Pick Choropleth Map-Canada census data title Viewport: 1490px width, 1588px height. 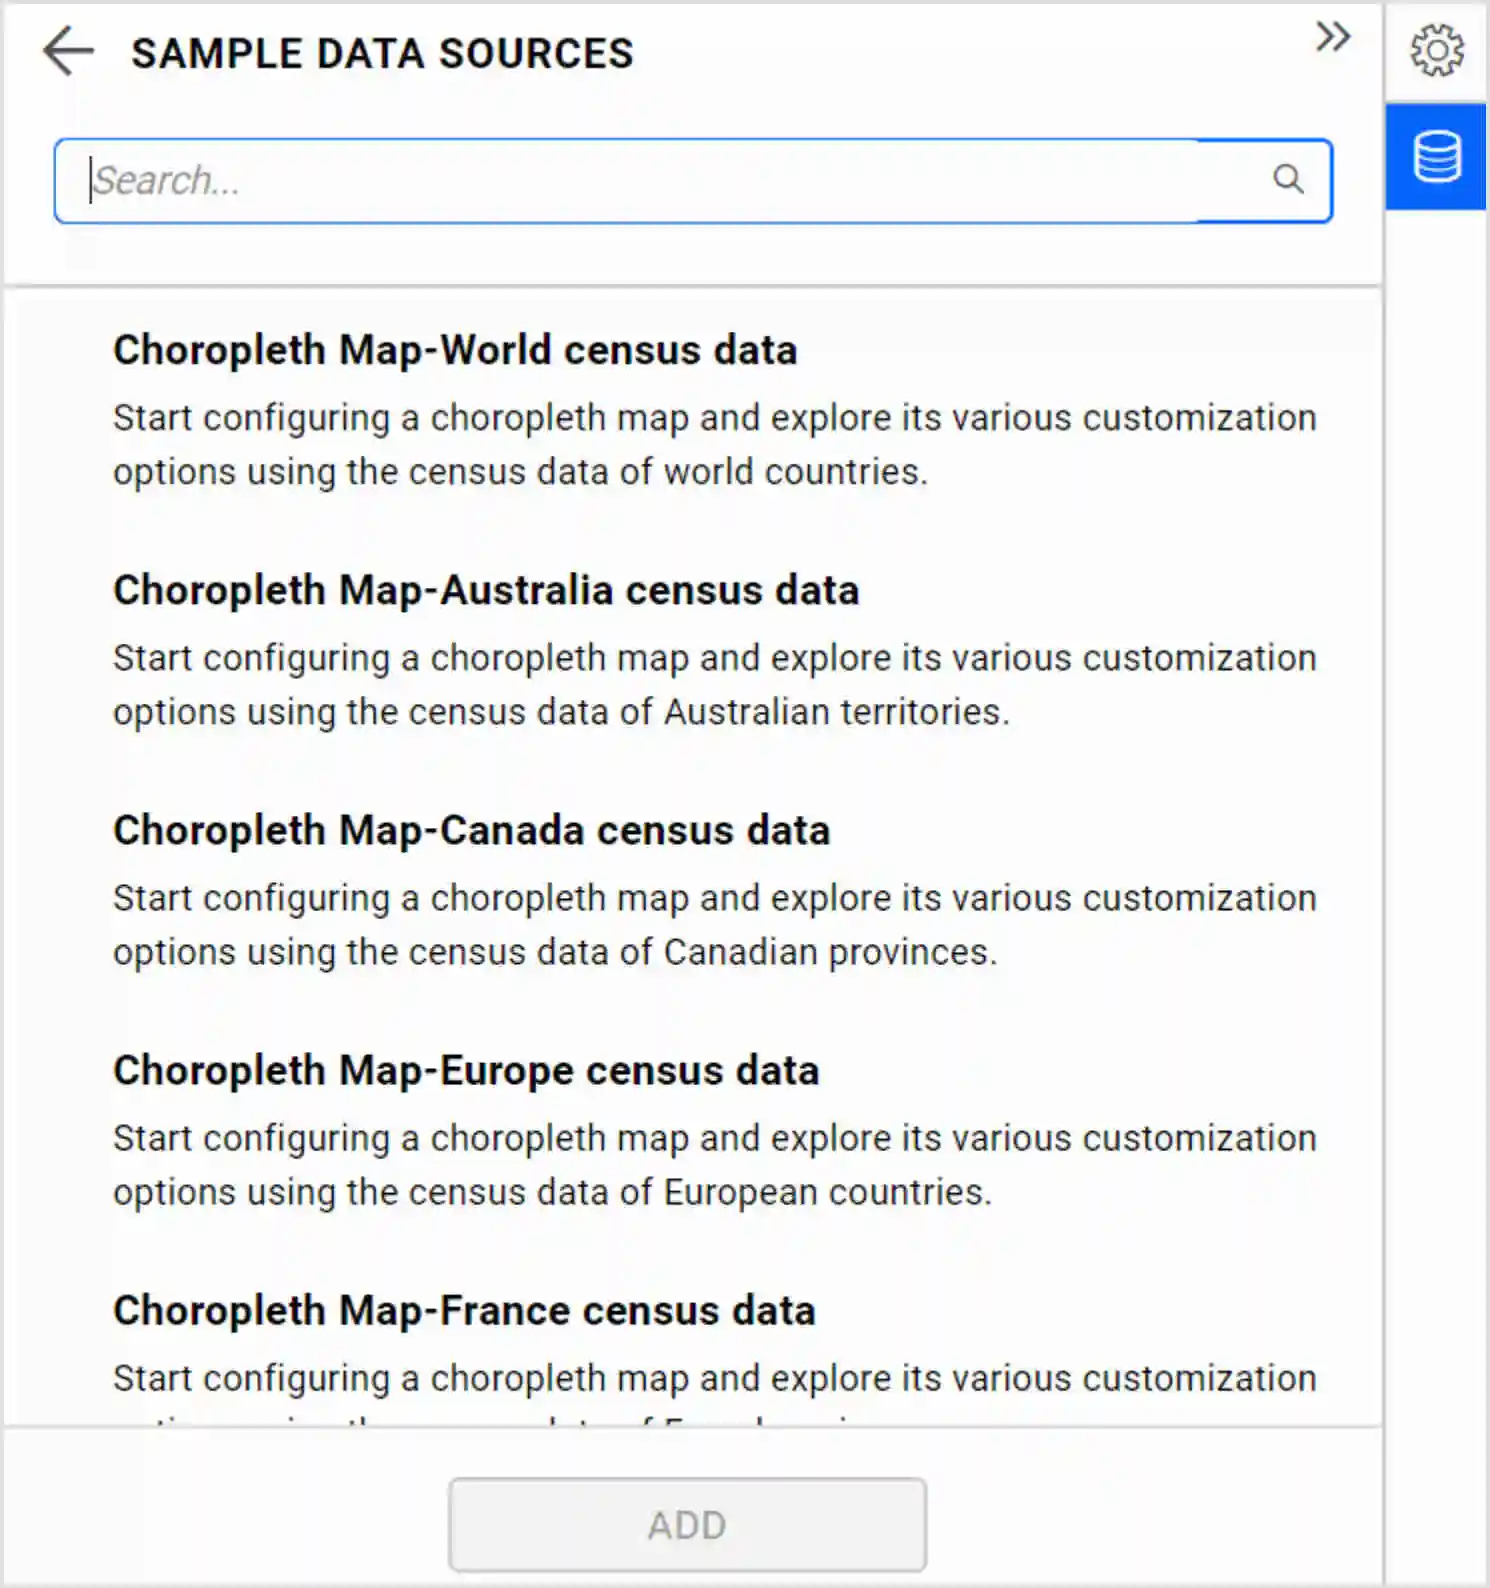coord(471,831)
